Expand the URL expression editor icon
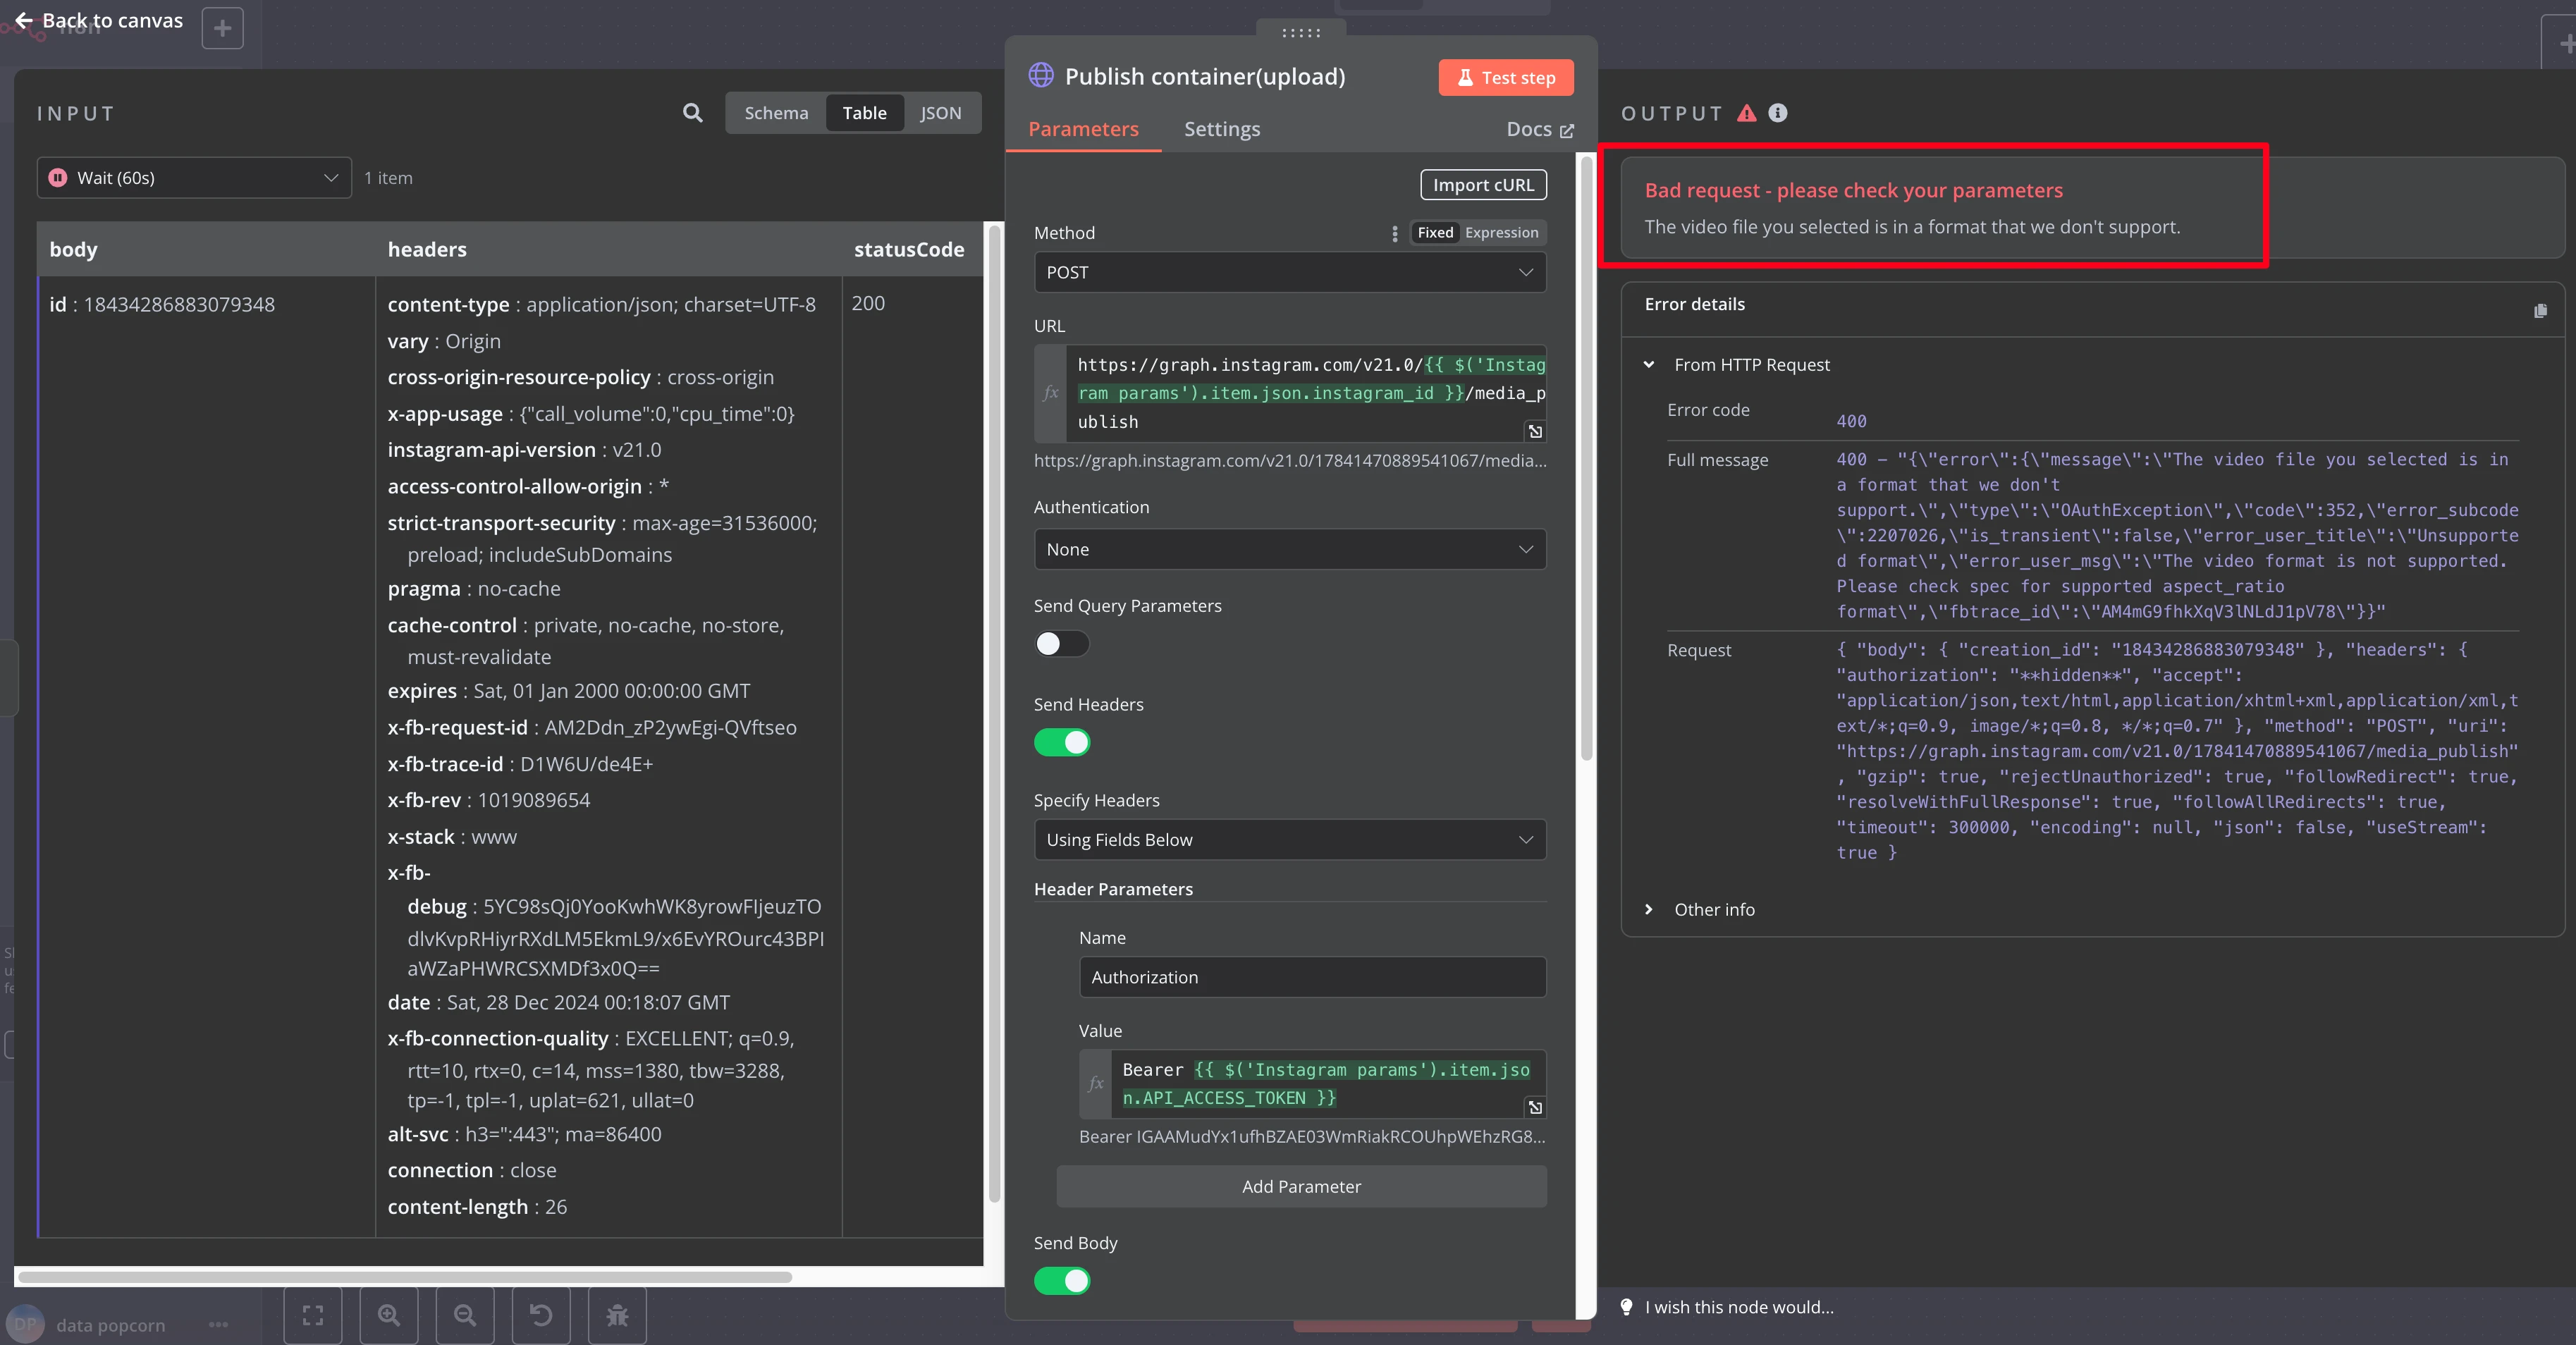2576x1345 pixels. pyautogui.click(x=1535, y=431)
